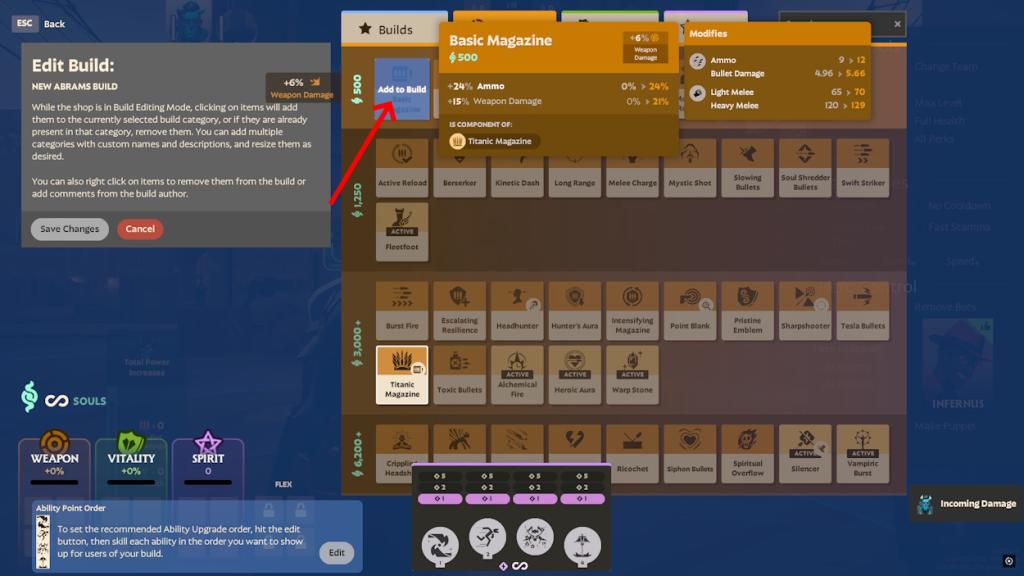The image size is (1024, 576).
Task: Click the Toxic Bullets item
Action: tap(459, 374)
